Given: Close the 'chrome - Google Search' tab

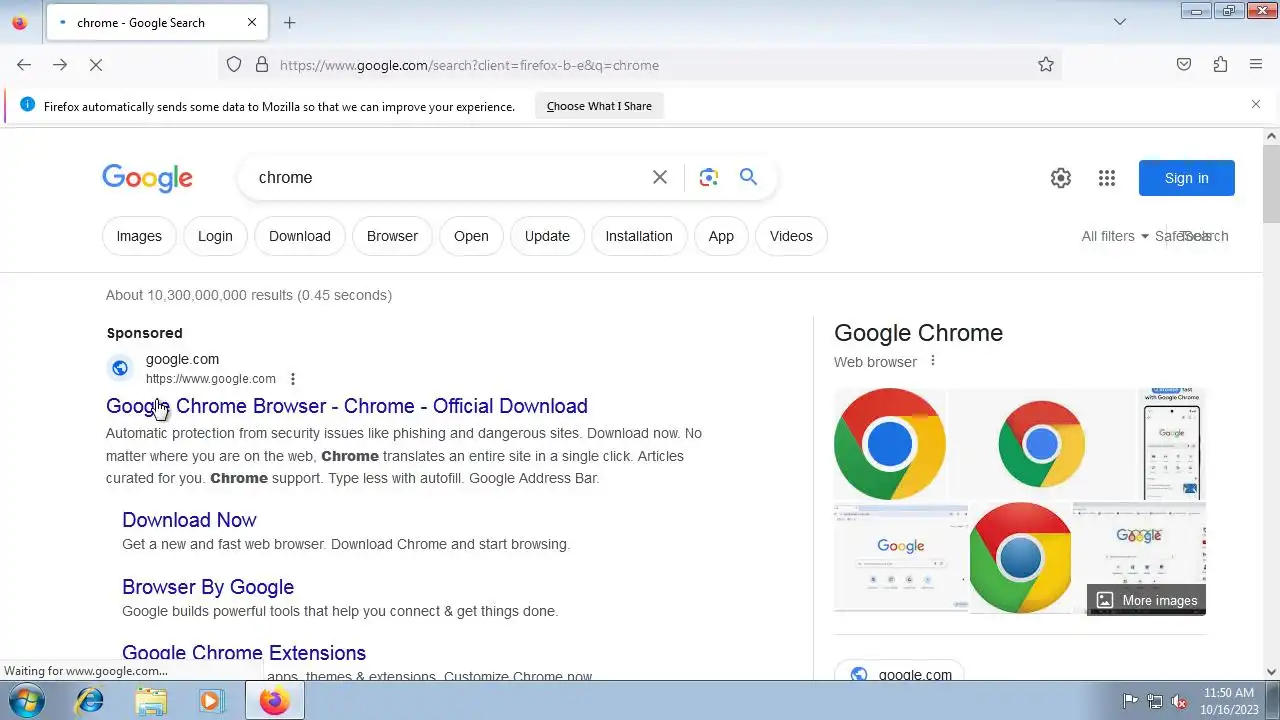Looking at the screenshot, I should click(x=252, y=22).
